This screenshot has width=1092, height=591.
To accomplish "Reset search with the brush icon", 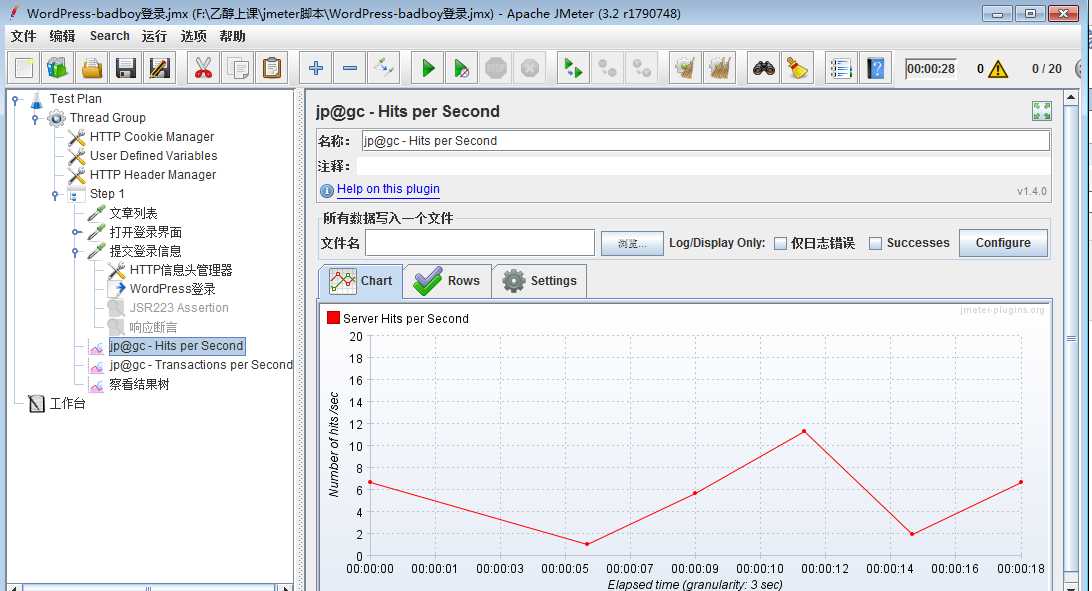I will tap(797, 68).
